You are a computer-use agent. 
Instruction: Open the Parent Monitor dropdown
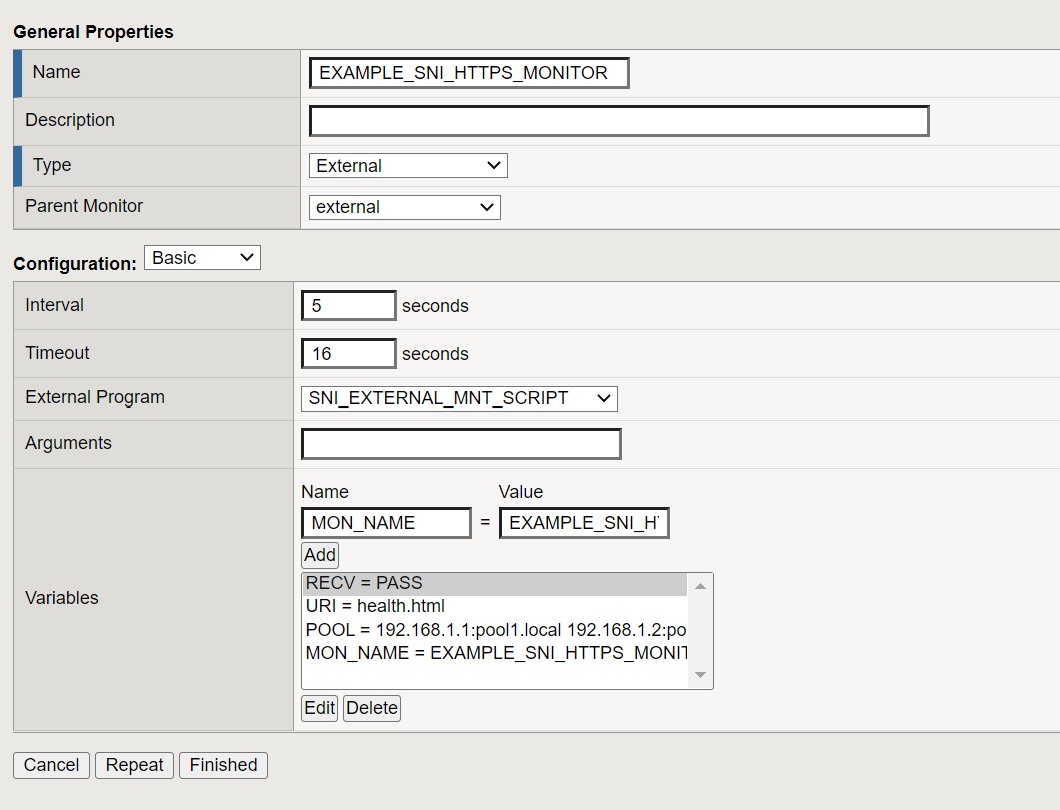(x=404, y=207)
